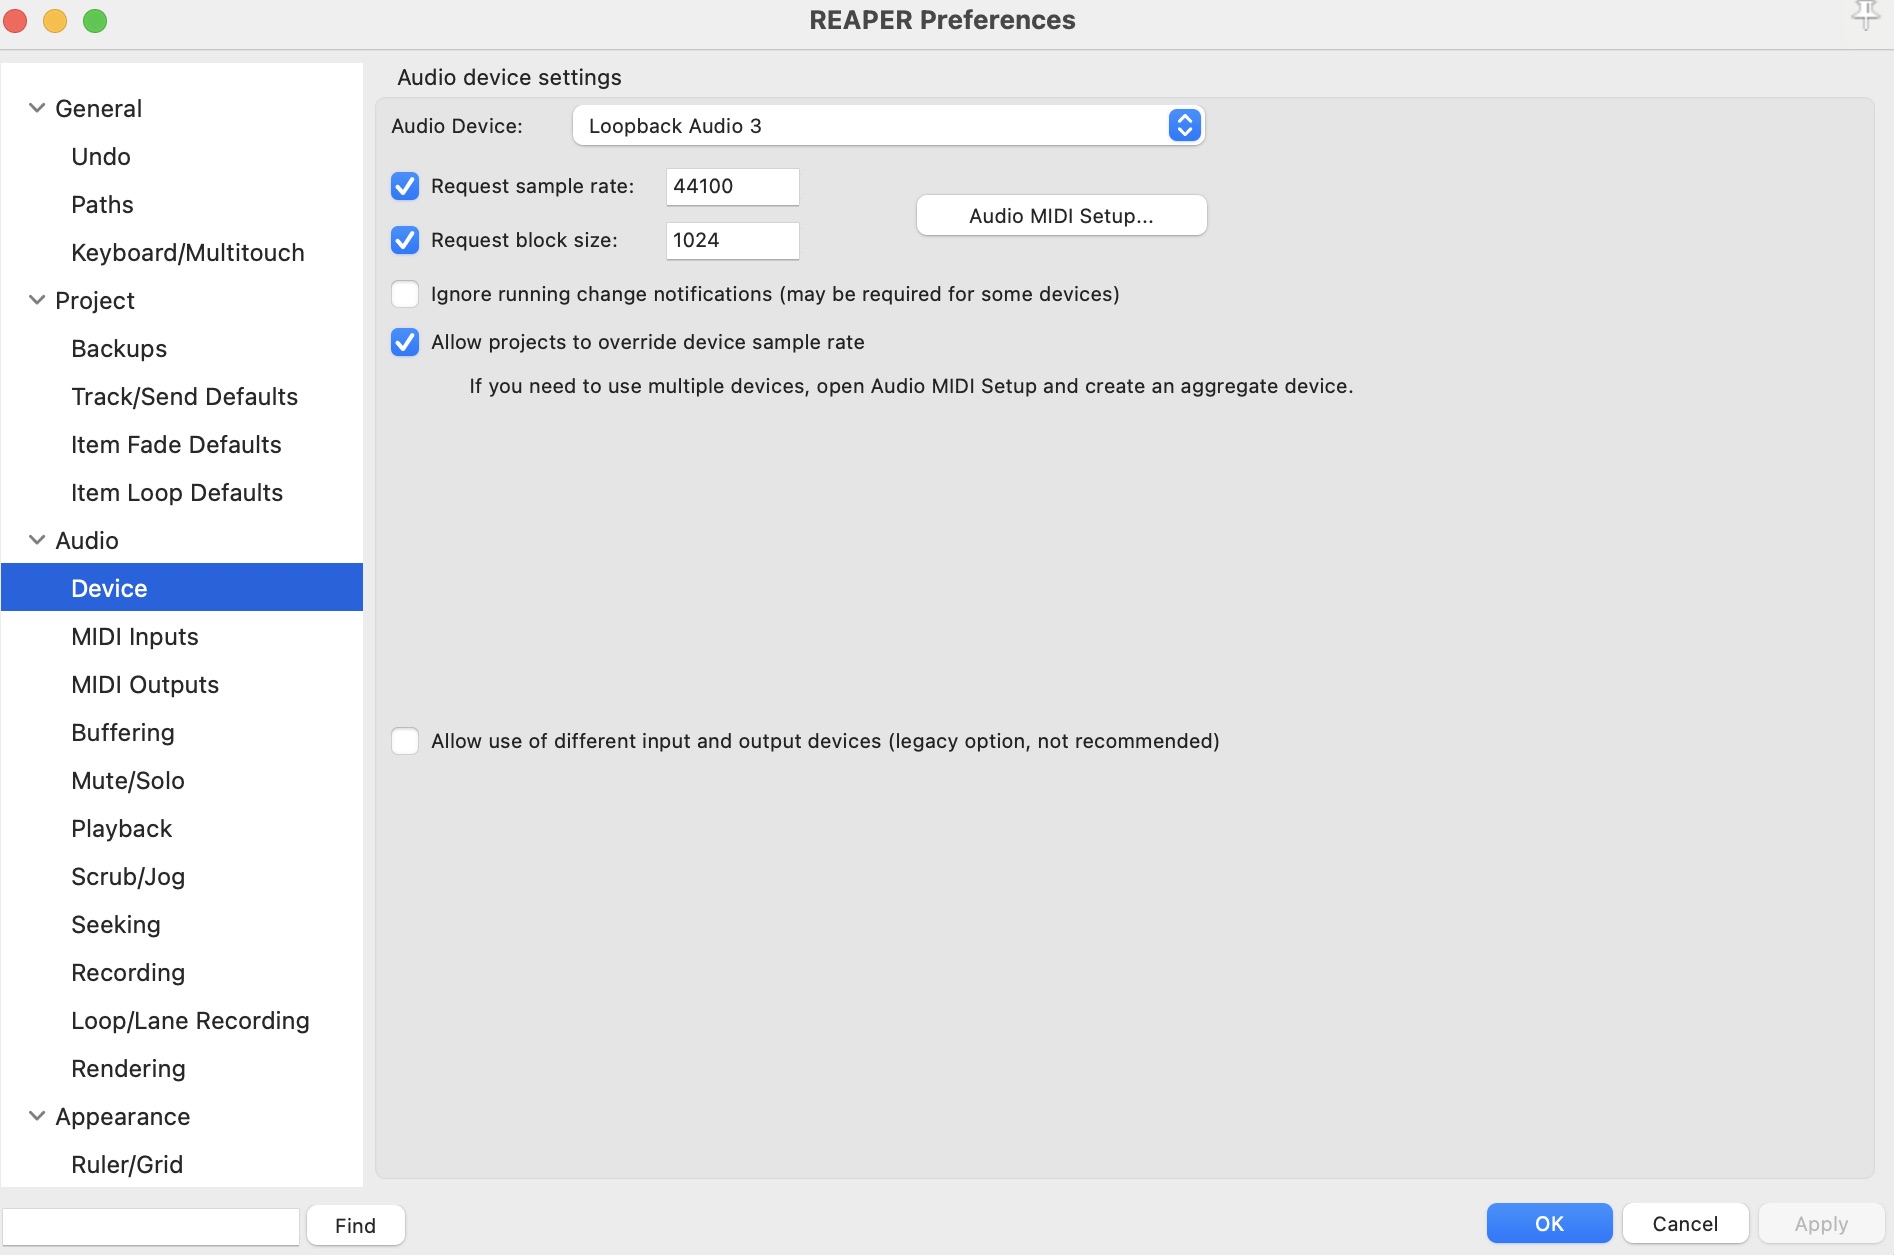Screen dimensions: 1894x1255
Task: Click the aggregate device hint text
Action: pyautogui.click(x=911, y=386)
